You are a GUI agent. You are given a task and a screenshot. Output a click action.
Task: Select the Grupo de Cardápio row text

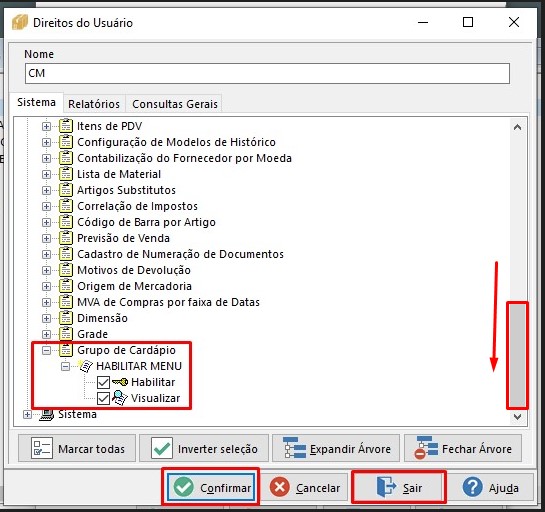tap(126, 350)
